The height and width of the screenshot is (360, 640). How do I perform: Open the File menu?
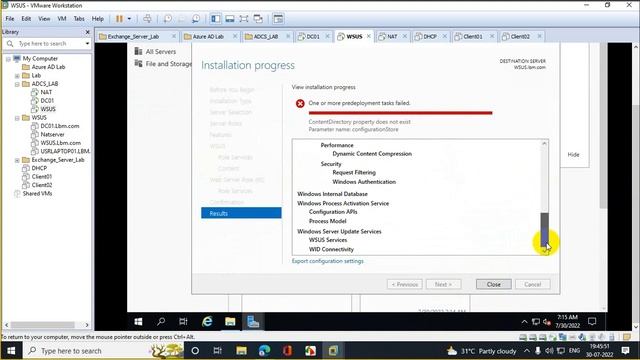click(10, 19)
